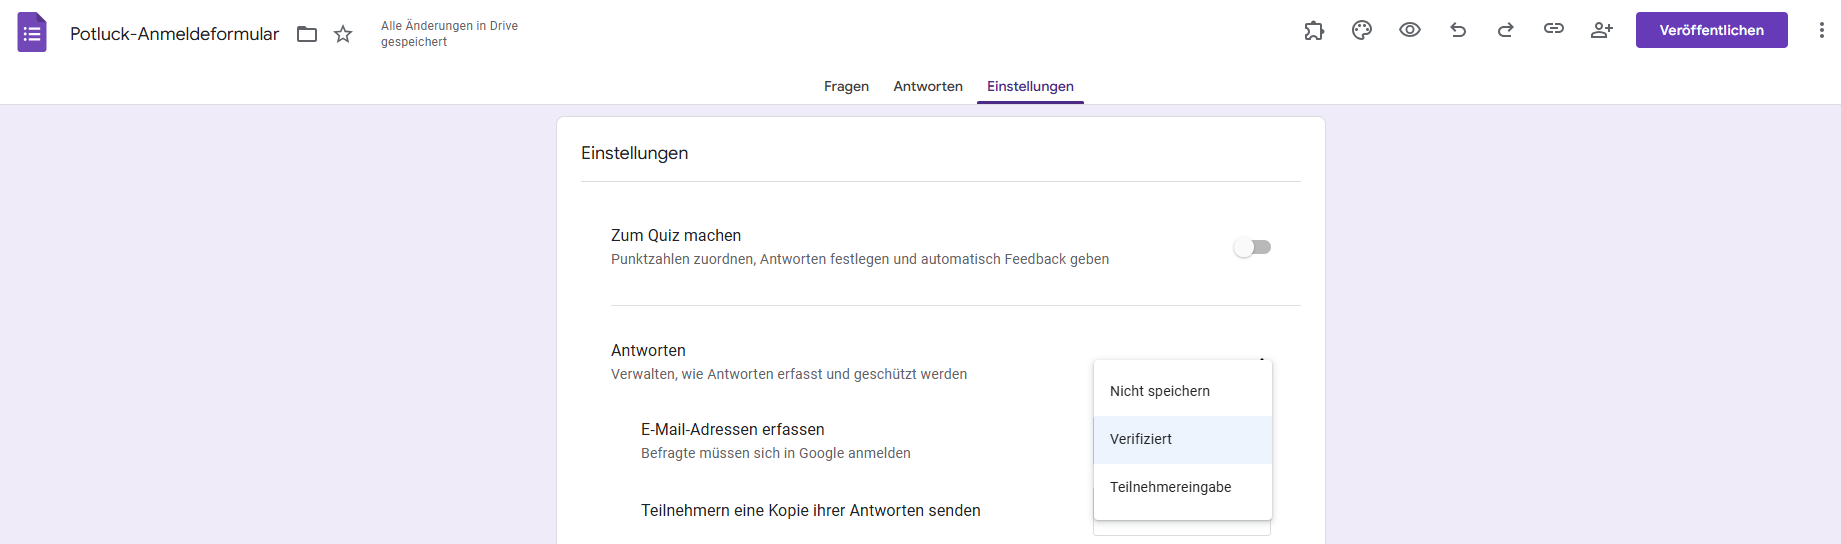
Task: Open the Antworten tab
Action: [x=928, y=86]
